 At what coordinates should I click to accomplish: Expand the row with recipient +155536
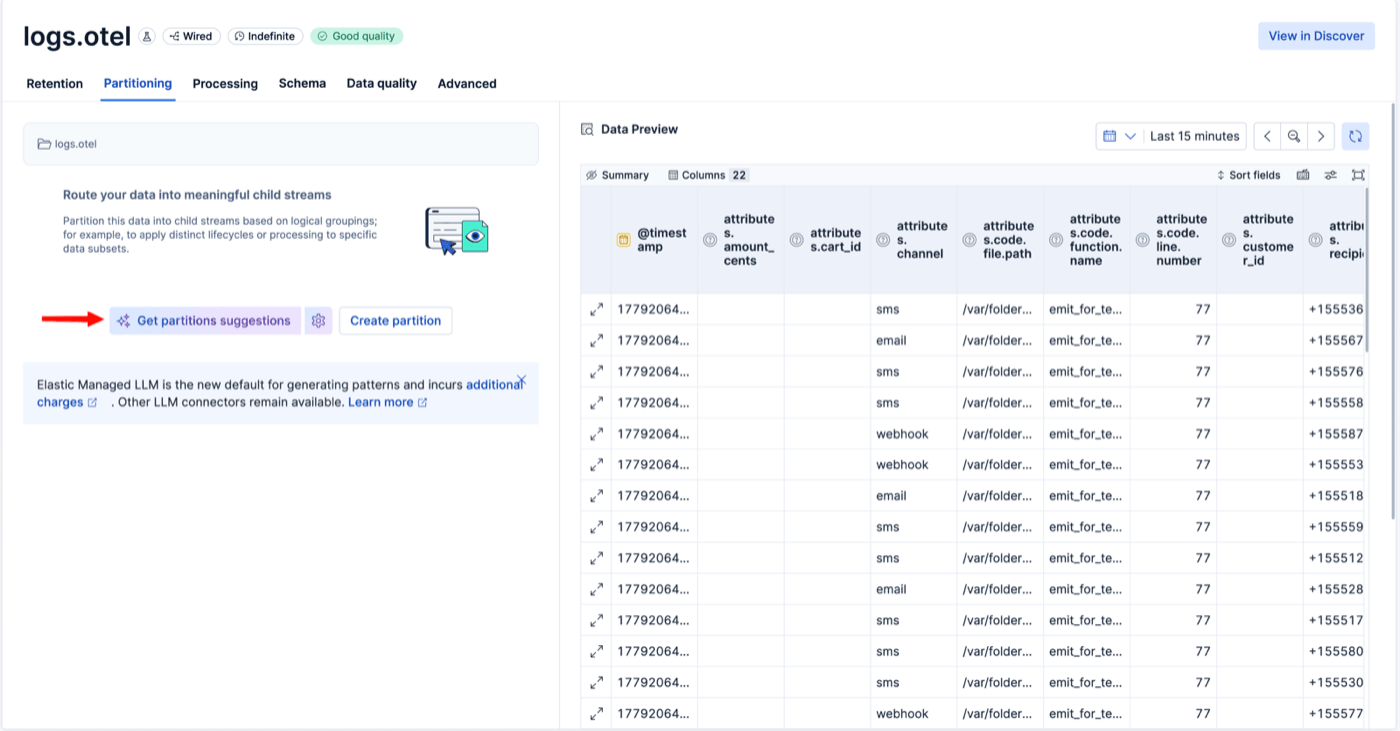tap(596, 309)
